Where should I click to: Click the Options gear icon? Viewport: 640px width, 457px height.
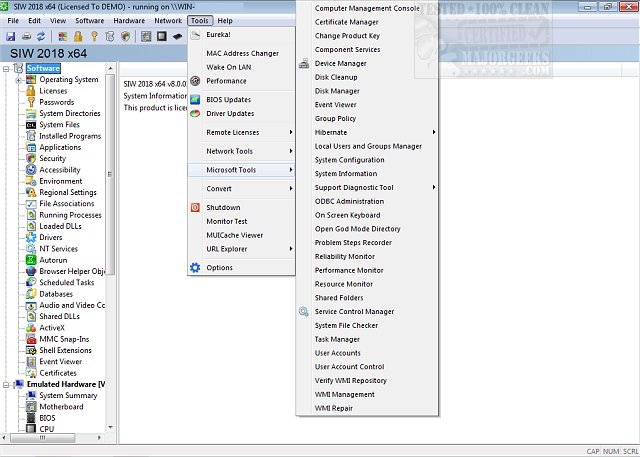(196, 267)
